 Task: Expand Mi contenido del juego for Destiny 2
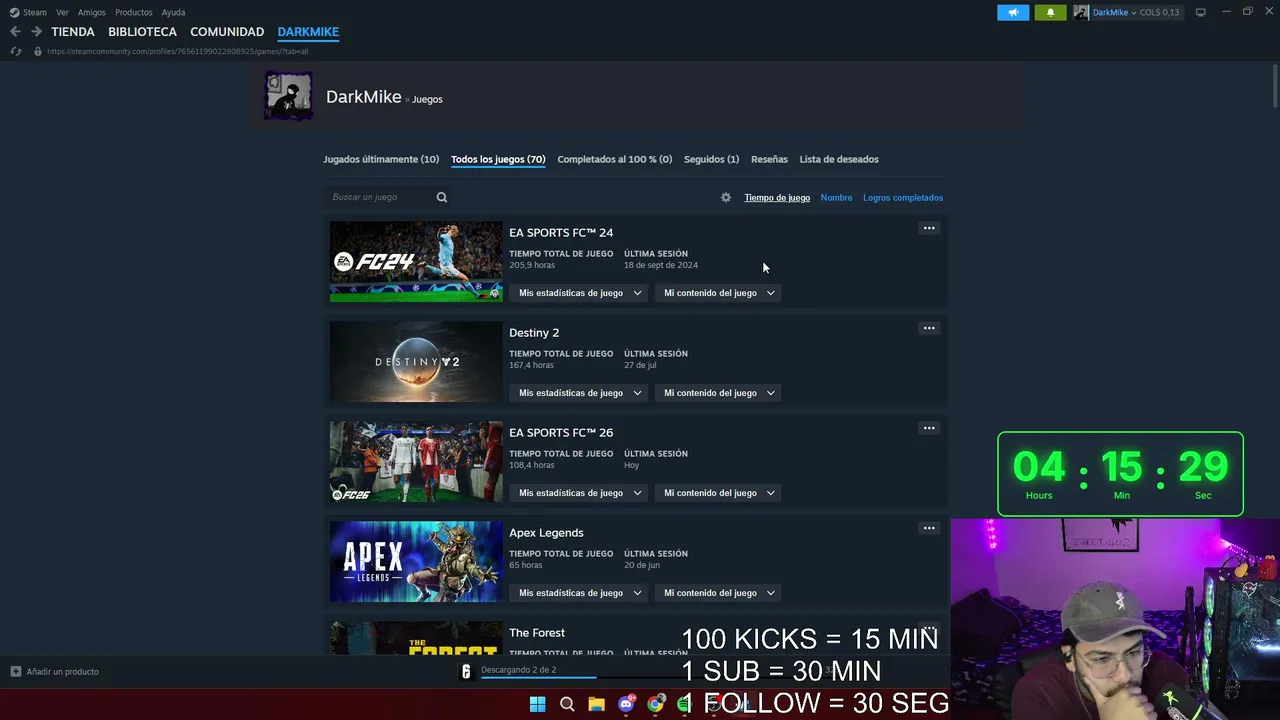(719, 393)
